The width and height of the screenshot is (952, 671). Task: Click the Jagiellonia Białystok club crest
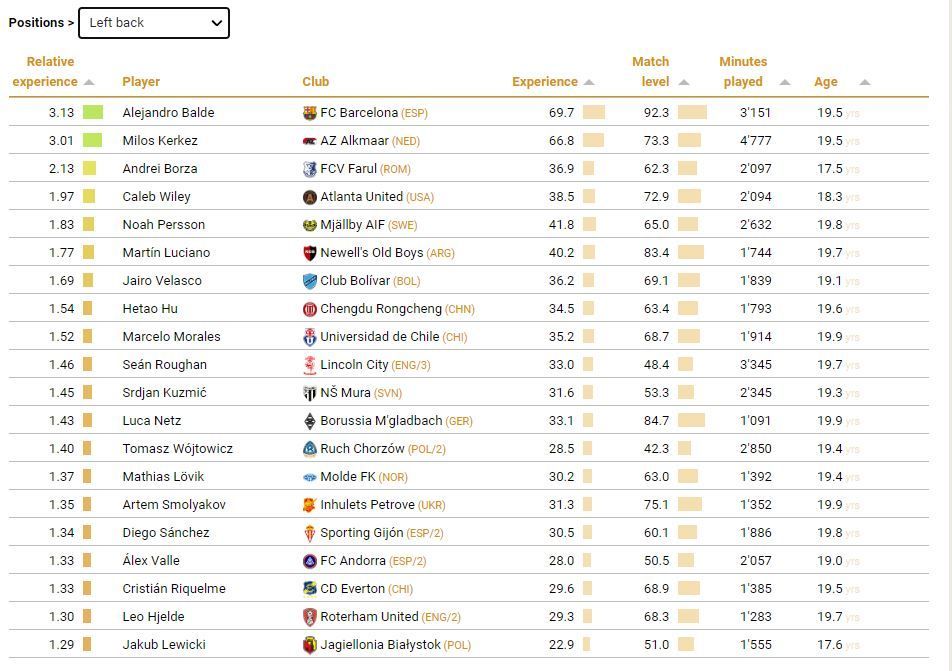310,645
